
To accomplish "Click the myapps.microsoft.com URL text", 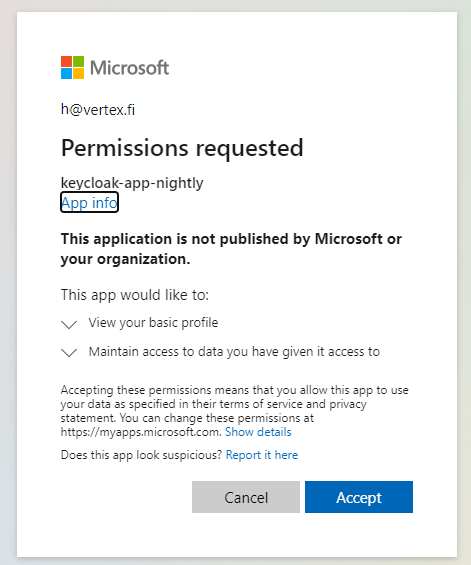I will coord(141,432).
